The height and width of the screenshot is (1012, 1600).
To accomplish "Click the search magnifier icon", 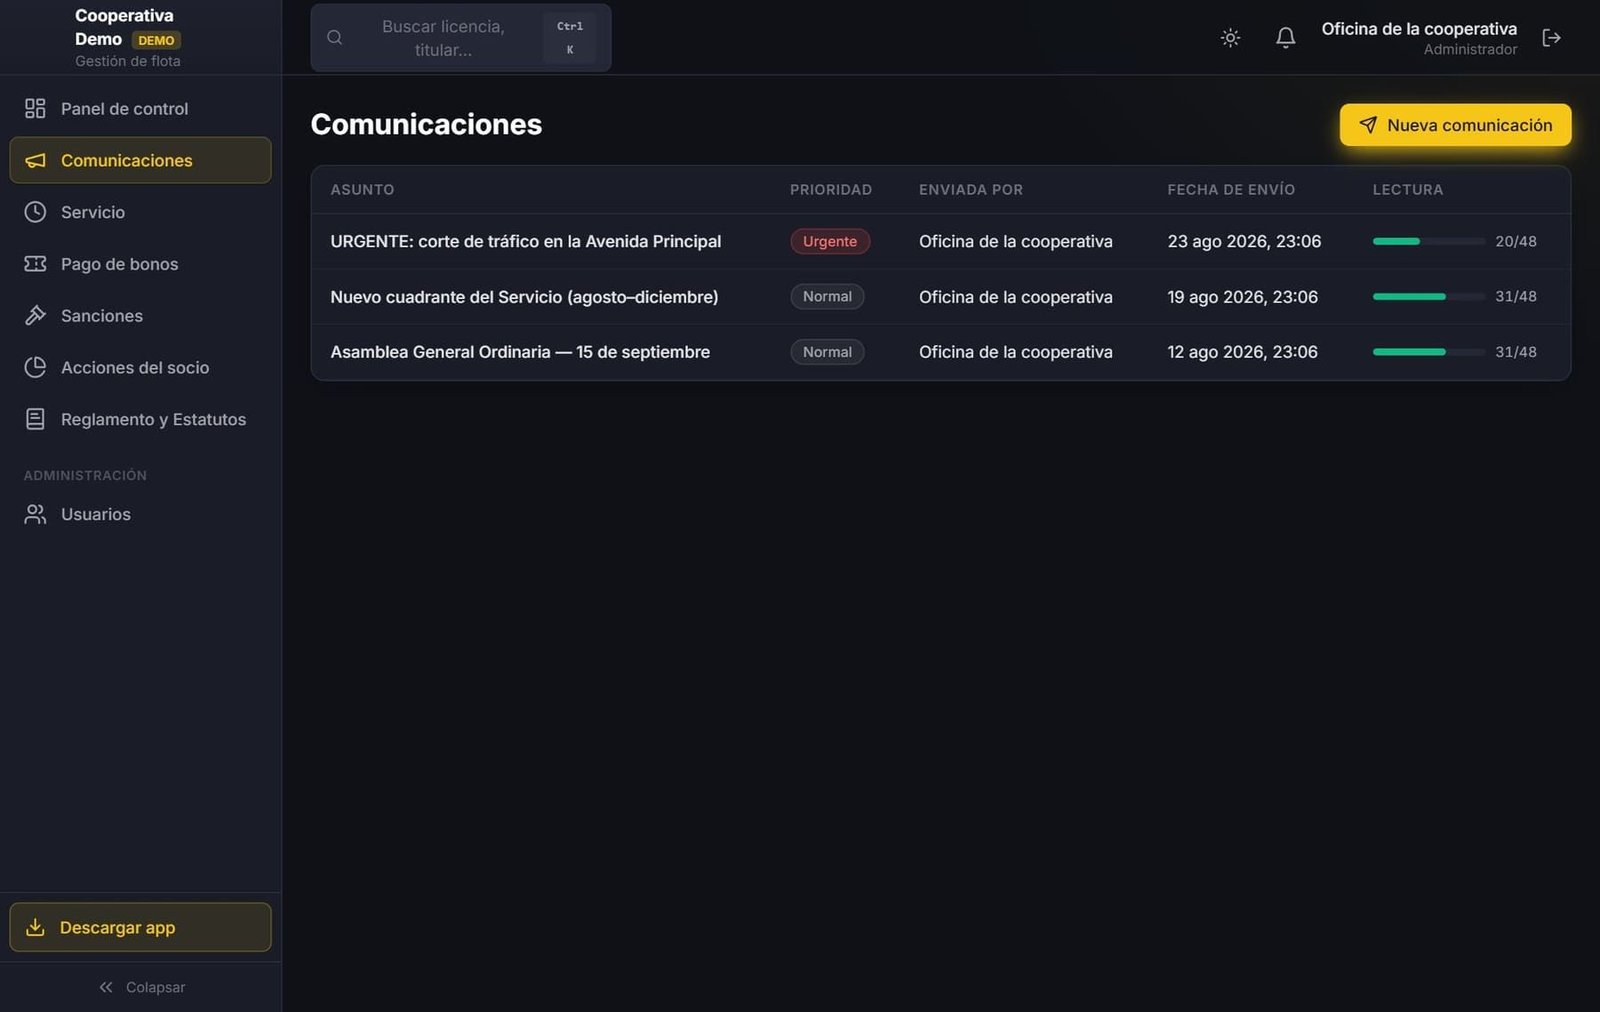I will tap(335, 38).
